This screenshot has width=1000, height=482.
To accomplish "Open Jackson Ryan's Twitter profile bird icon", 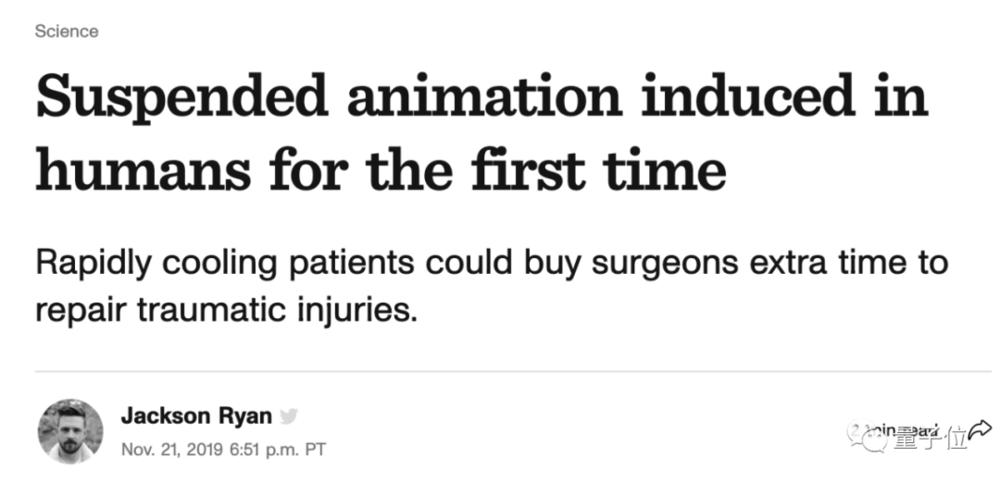I will coord(289,417).
